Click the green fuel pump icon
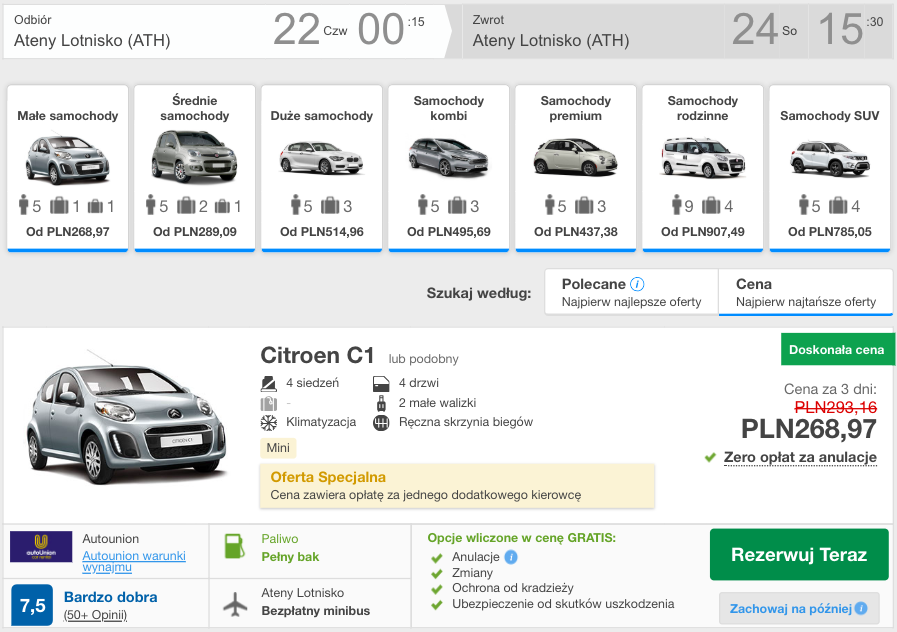 coord(235,546)
